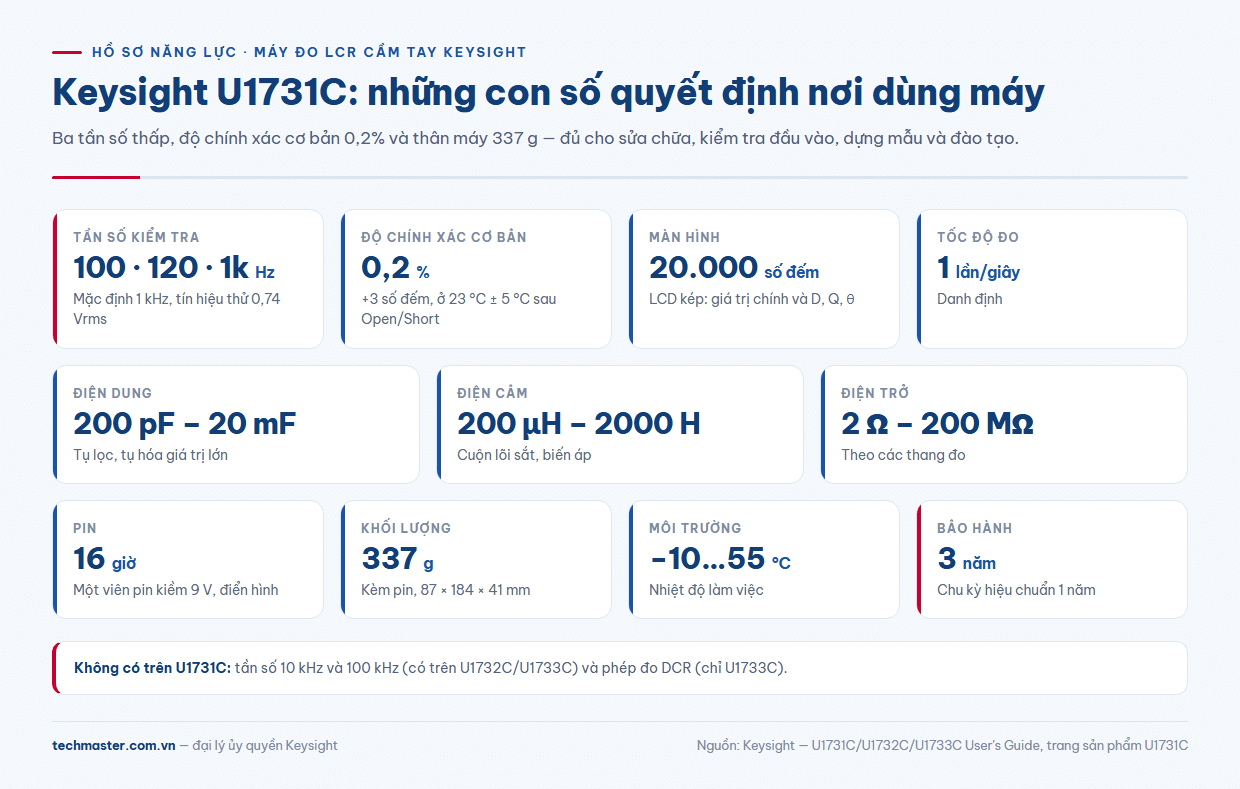This screenshot has width=1240, height=789.
Task: Select the 'PIN' card label
Action: point(85,528)
